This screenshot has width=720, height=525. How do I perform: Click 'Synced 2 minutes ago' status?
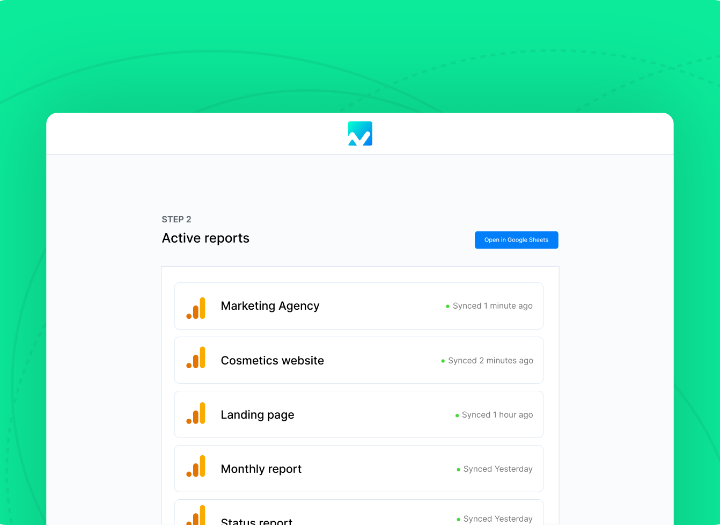(490, 361)
